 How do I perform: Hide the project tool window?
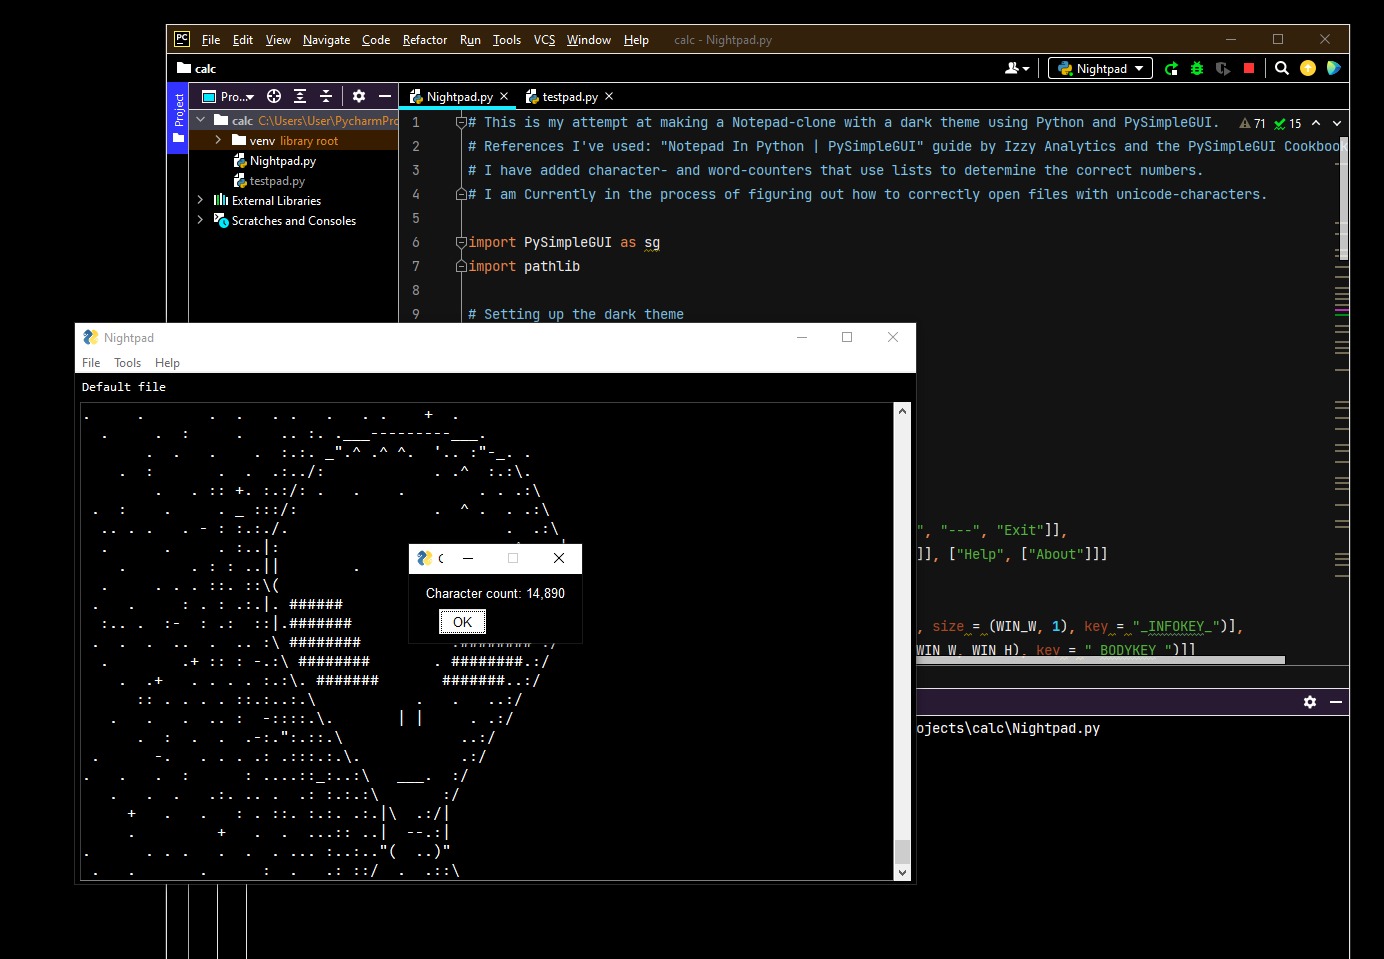pos(385,97)
